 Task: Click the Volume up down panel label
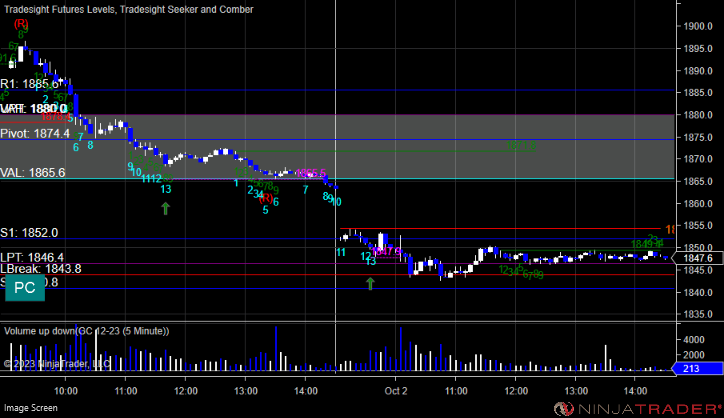click(x=86, y=331)
